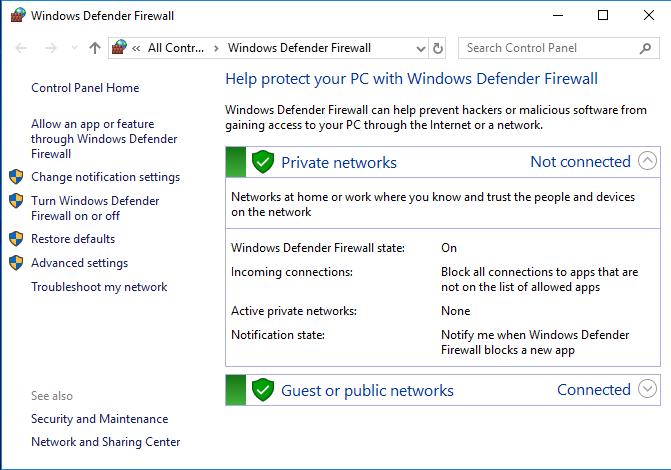Open the address bar history dropdown
The height and width of the screenshot is (470, 671).
tap(421, 48)
